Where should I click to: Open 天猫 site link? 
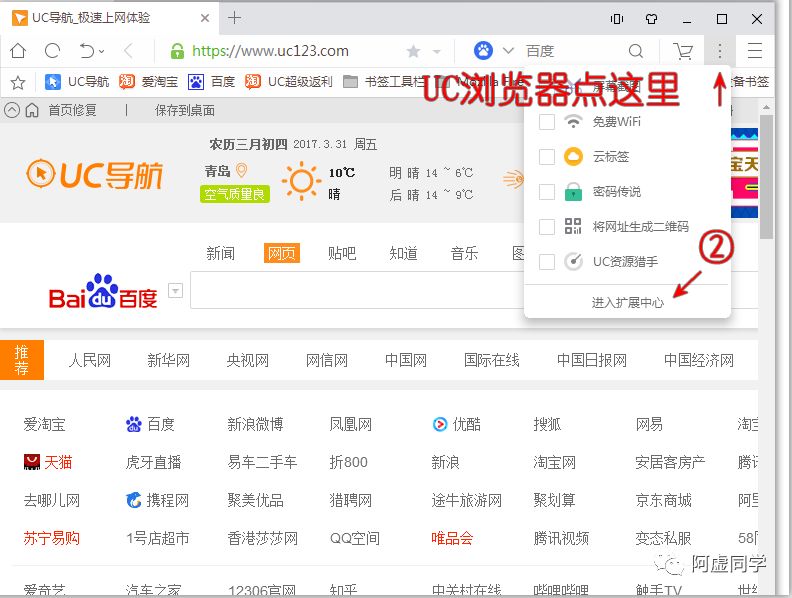tap(48, 462)
